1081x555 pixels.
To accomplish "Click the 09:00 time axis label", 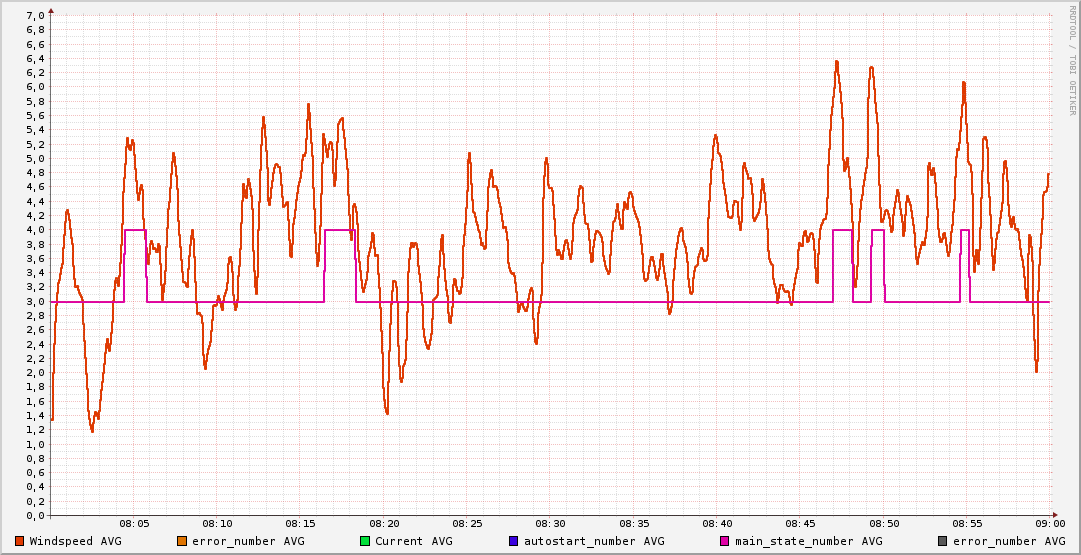I will coord(1049,523).
